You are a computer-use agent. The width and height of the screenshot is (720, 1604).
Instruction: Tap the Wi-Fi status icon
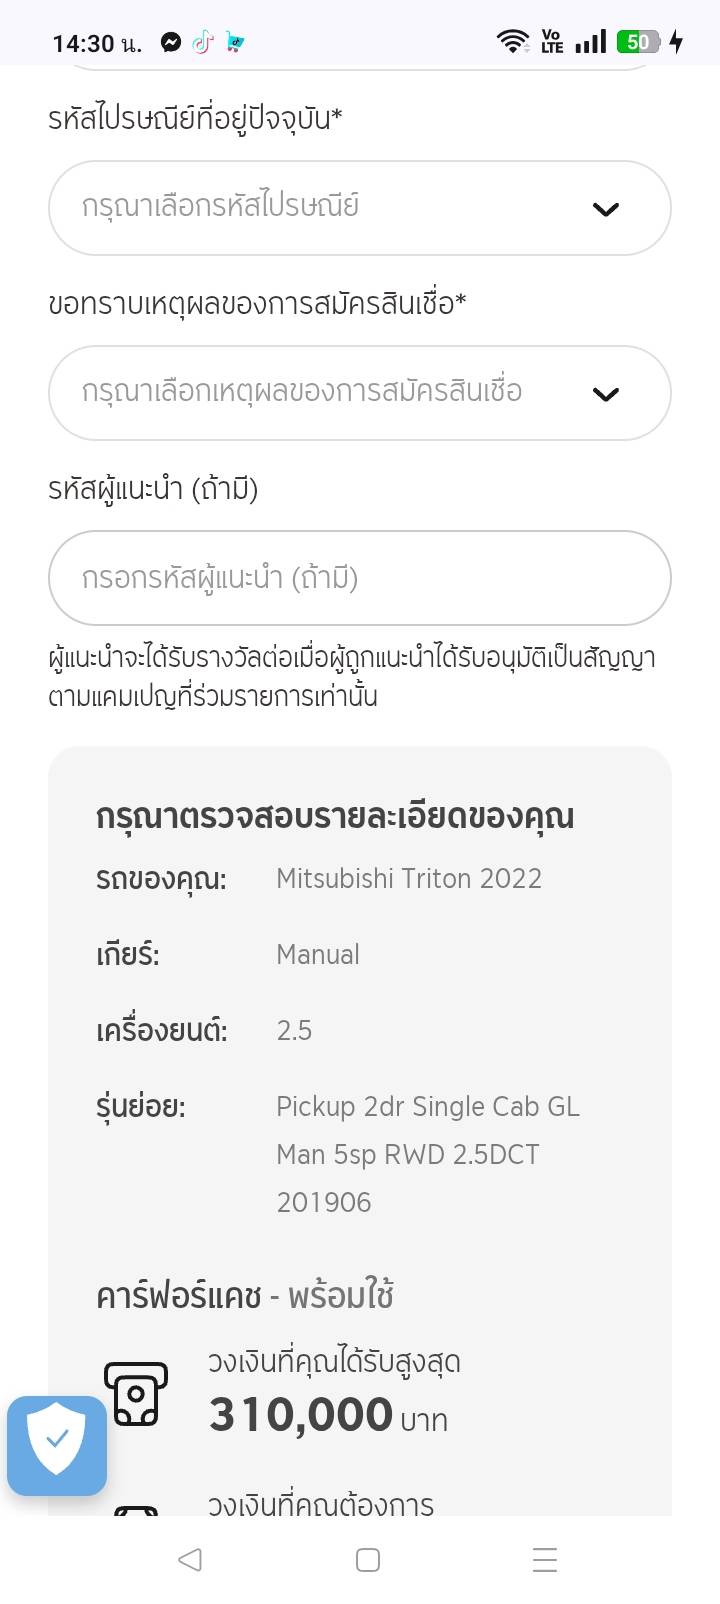pyautogui.click(x=513, y=41)
